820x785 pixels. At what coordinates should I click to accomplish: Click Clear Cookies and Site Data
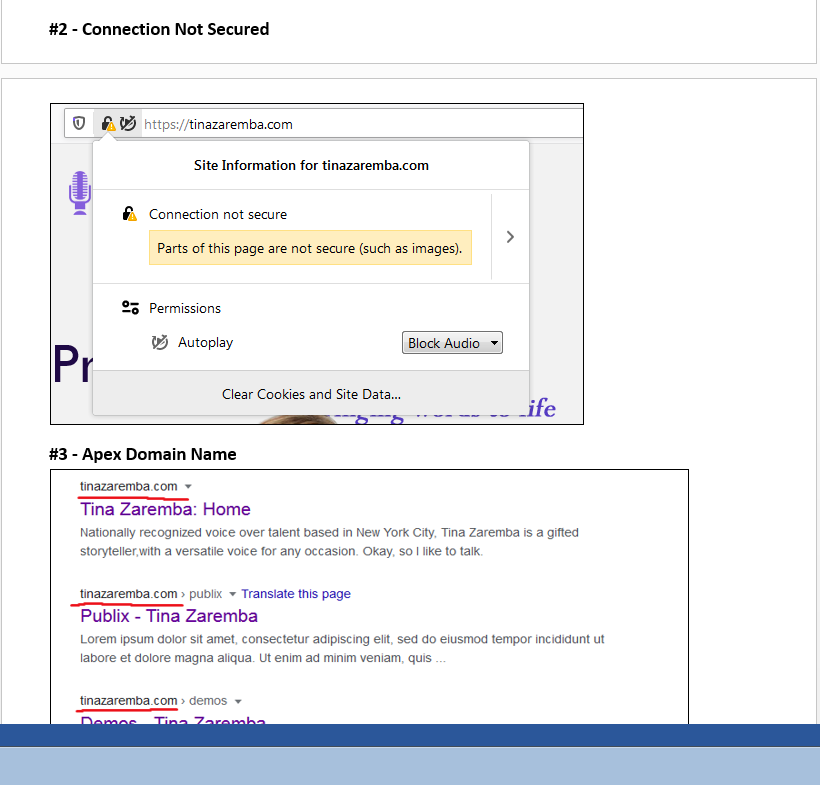pos(310,394)
